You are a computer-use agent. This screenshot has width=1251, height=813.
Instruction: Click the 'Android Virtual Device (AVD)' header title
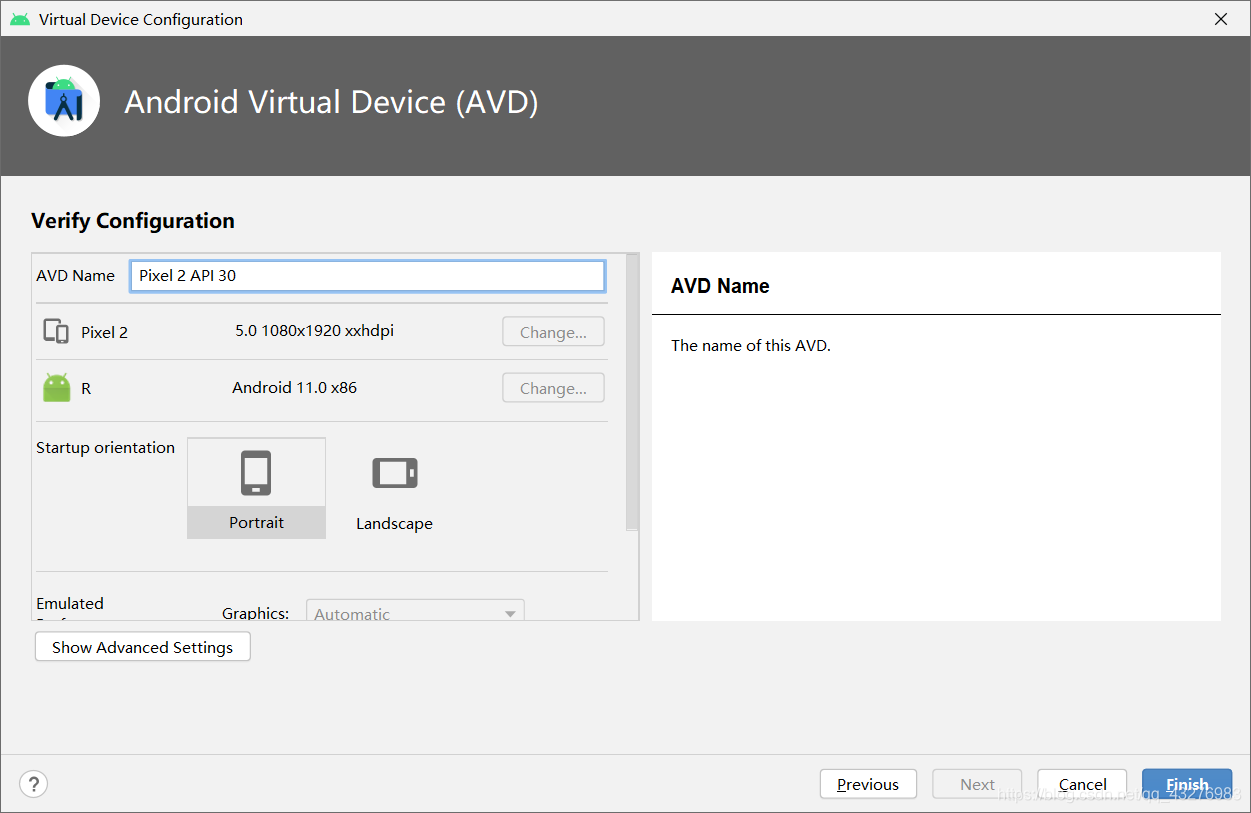pos(331,102)
